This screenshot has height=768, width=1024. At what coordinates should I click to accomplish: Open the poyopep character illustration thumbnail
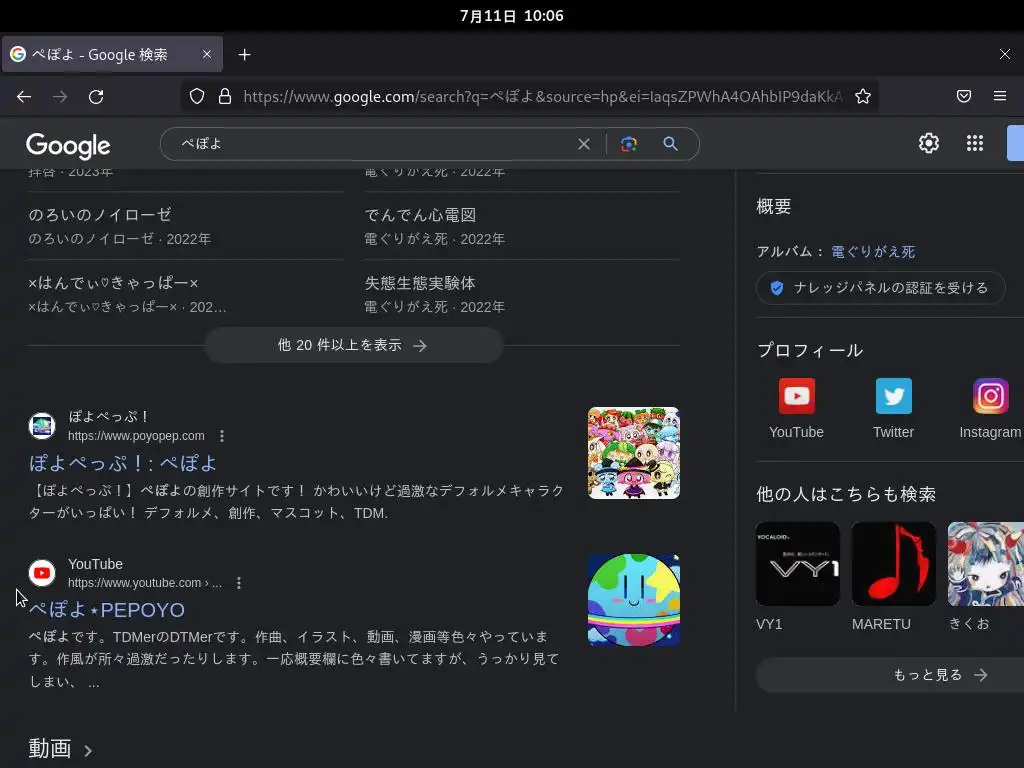pyautogui.click(x=633, y=453)
